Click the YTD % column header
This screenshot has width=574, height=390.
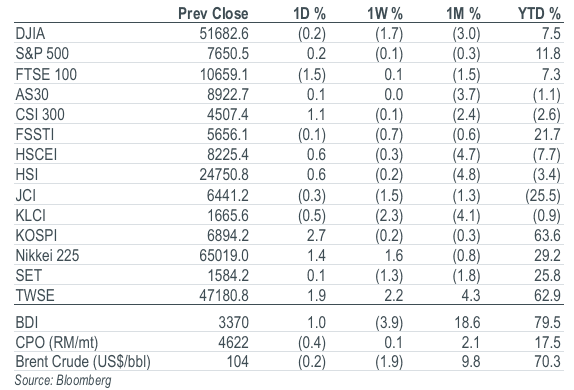(x=539, y=14)
